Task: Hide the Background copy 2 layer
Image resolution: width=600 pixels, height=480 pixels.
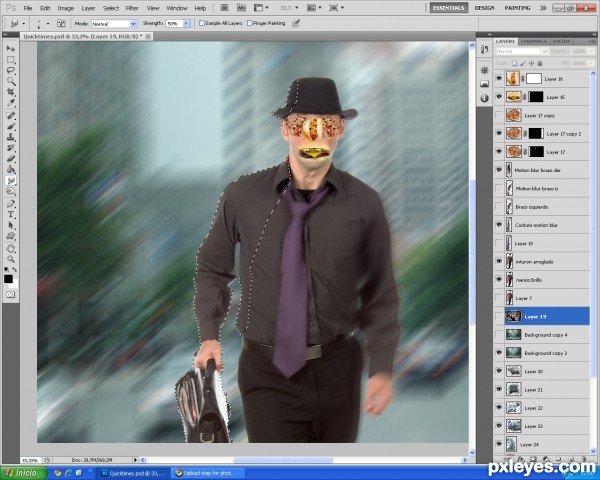Action: [x=499, y=353]
